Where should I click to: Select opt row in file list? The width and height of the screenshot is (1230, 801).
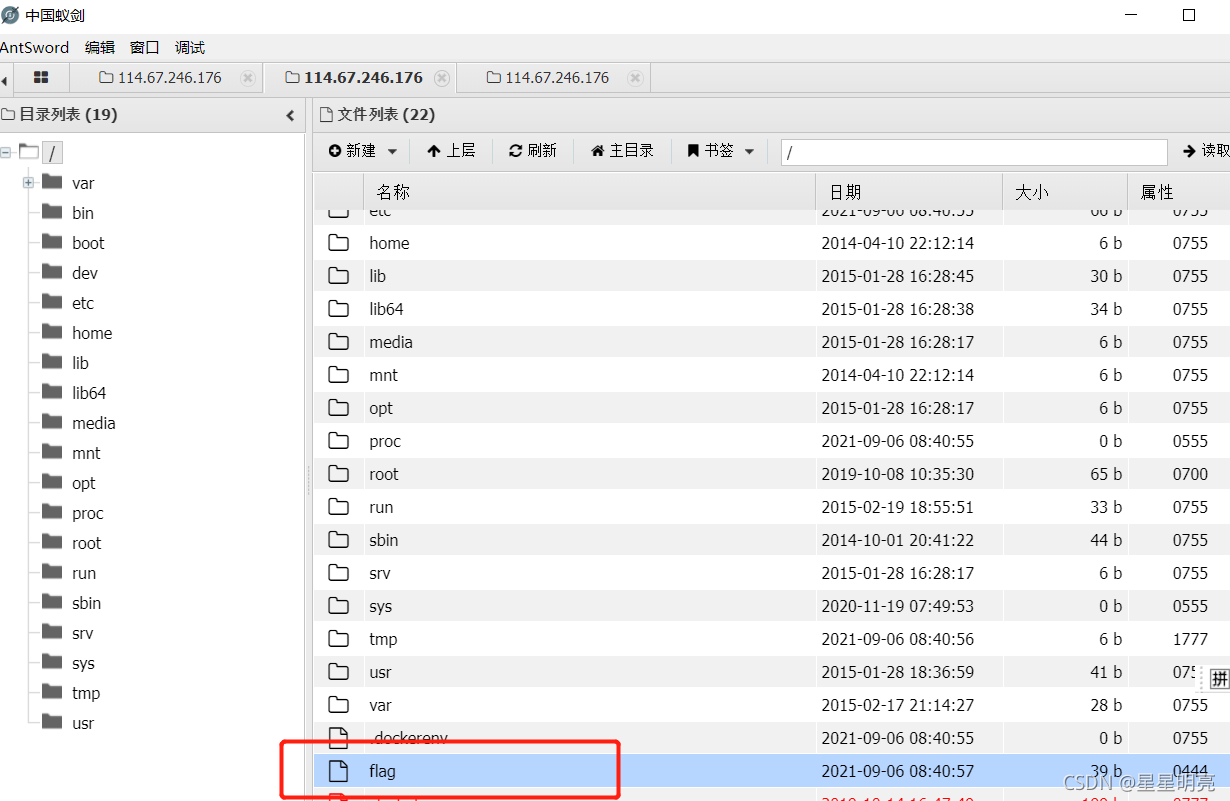tap(772, 408)
